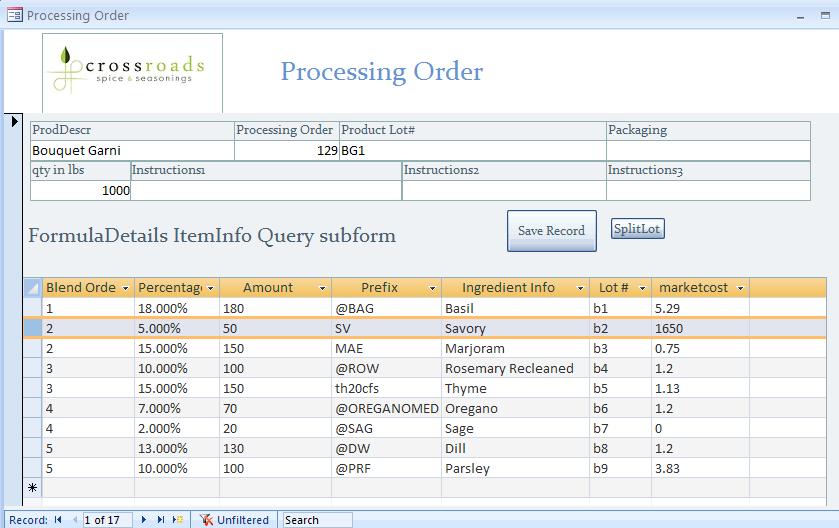Go to previous record arrow
Image resolution: width=839 pixels, height=528 pixels.
(x=72, y=520)
